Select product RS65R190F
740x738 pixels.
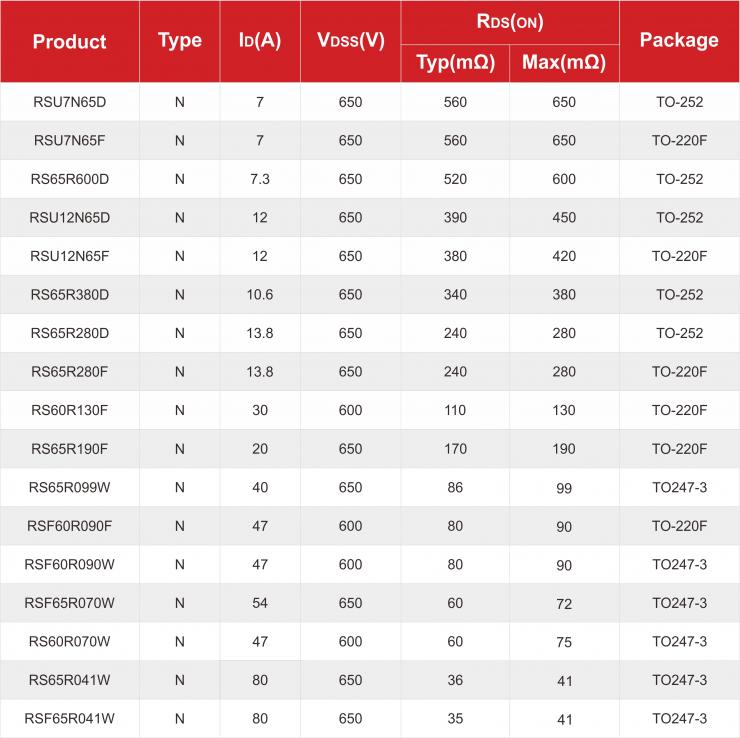click(x=69, y=449)
